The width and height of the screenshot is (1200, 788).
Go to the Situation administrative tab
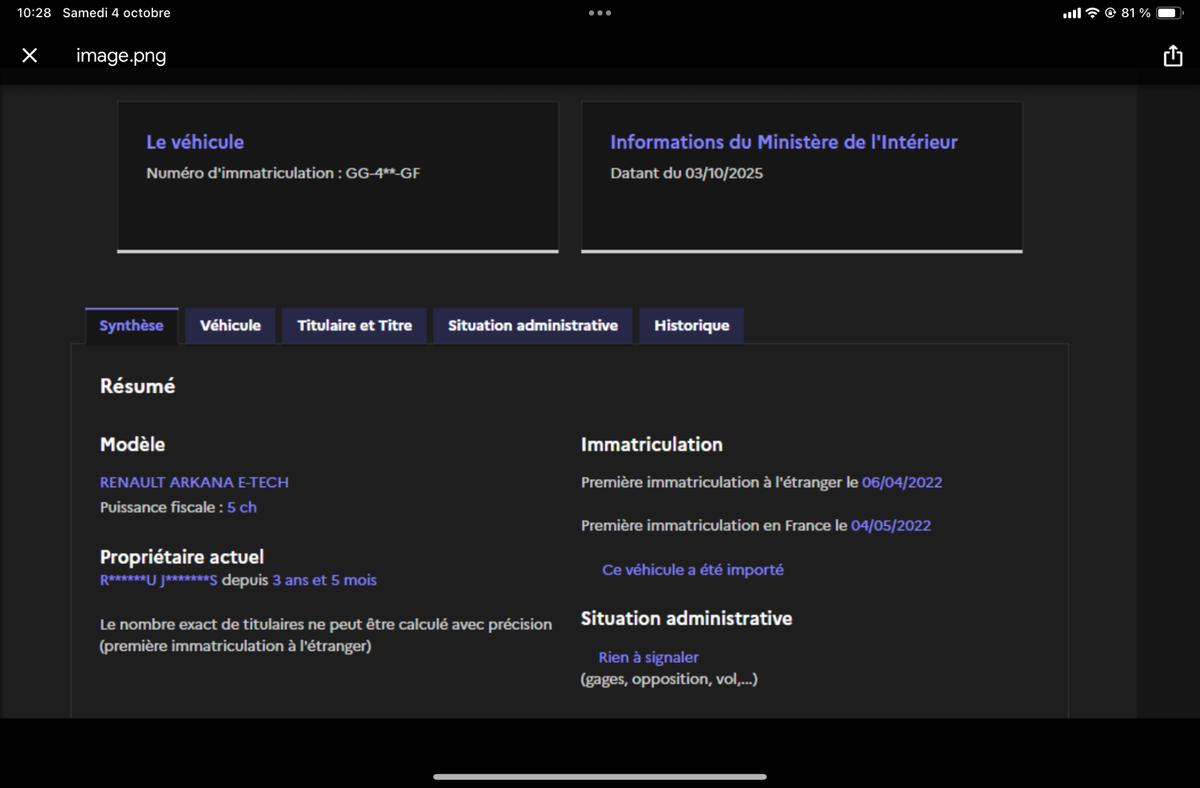click(x=532, y=326)
